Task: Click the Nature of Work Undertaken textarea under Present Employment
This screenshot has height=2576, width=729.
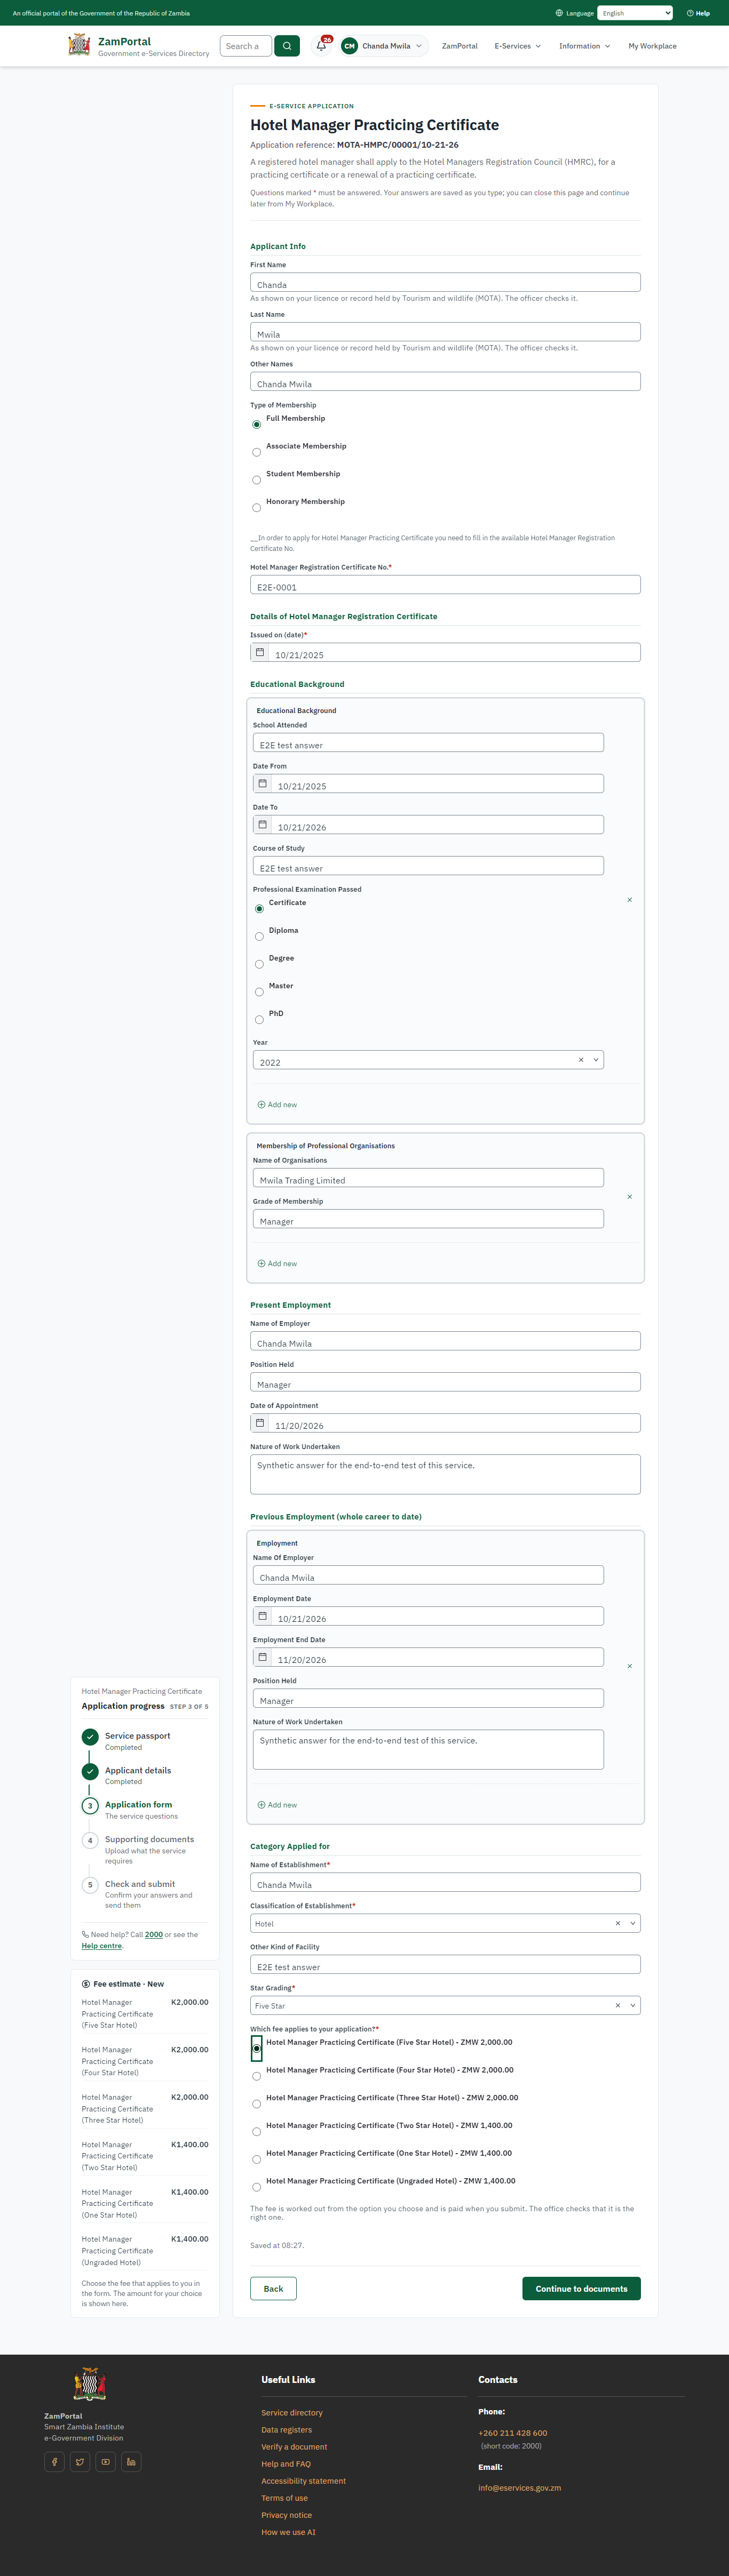Action: [445, 1474]
